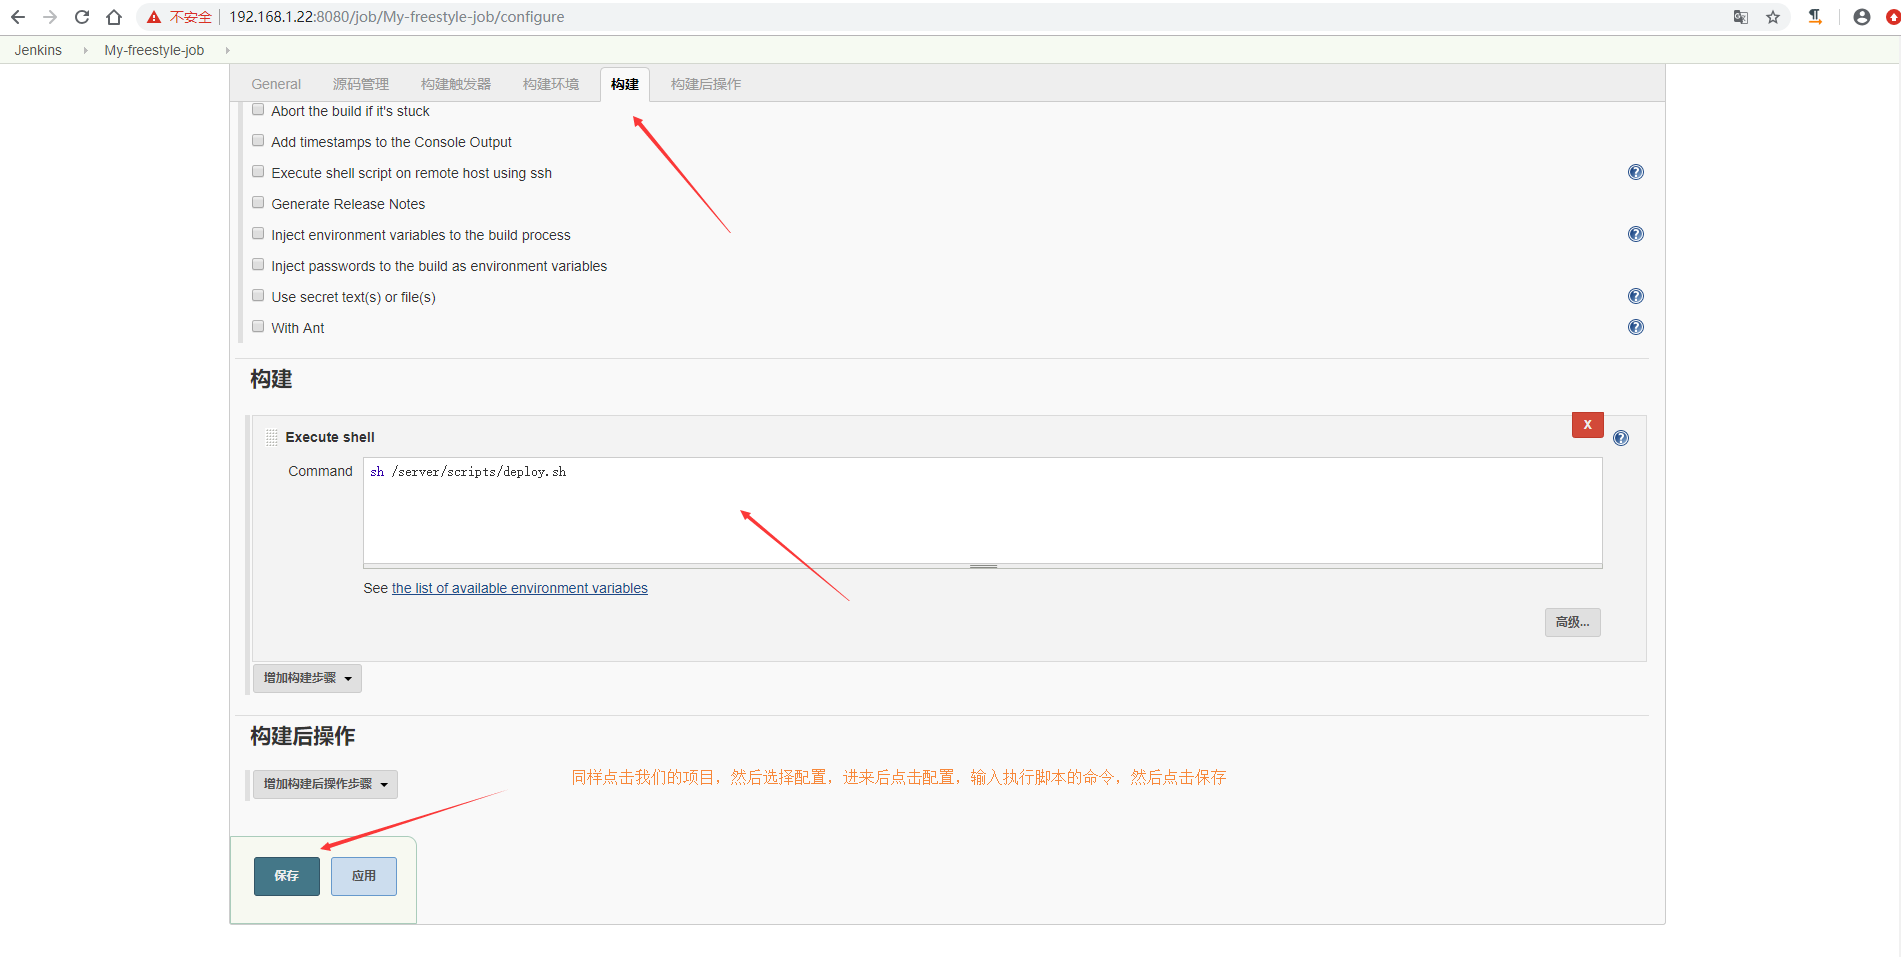Select the 构建 tab
This screenshot has width=1901, height=957.
(x=625, y=84)
